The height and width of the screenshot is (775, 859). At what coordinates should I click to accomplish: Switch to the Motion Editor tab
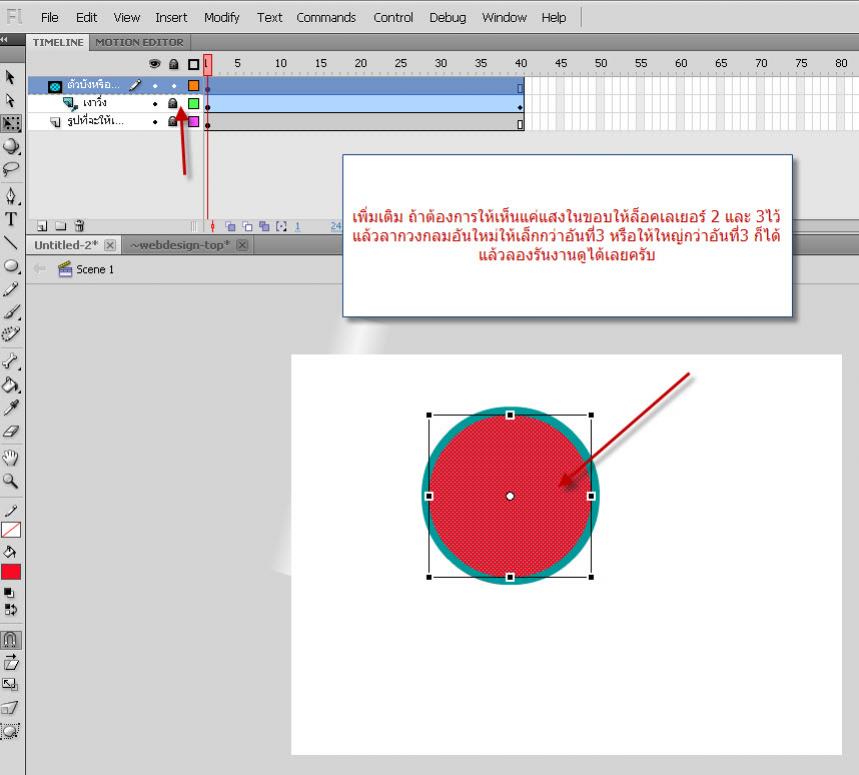139,42
